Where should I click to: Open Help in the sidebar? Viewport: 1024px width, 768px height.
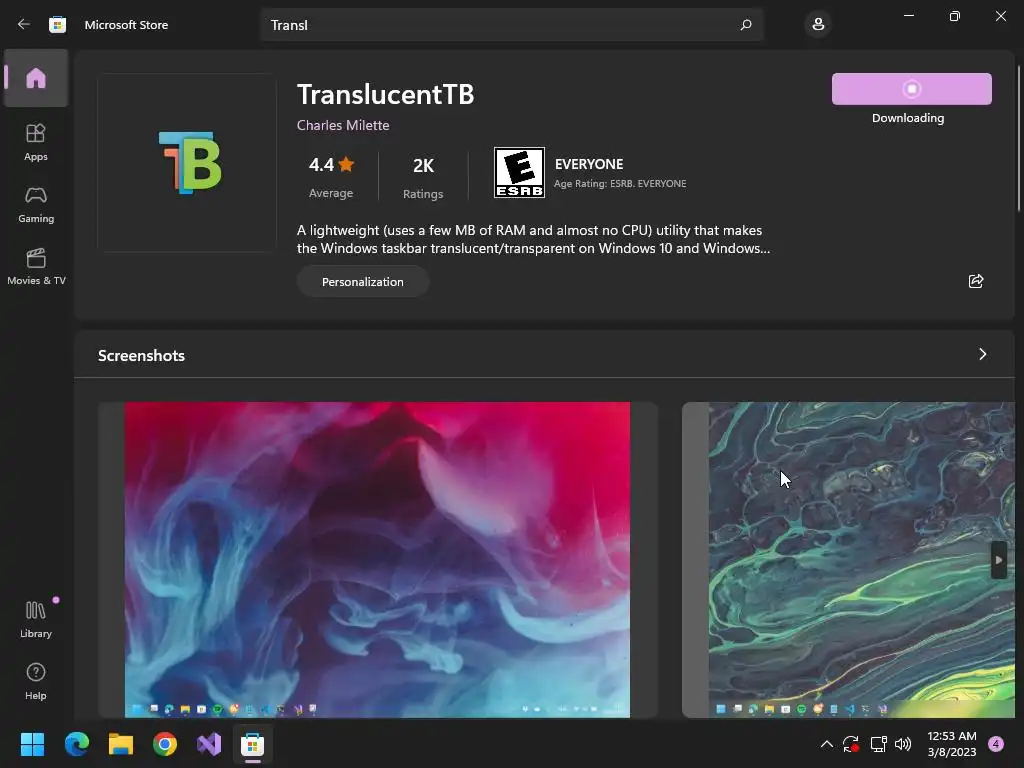click(x=36, y=681)
